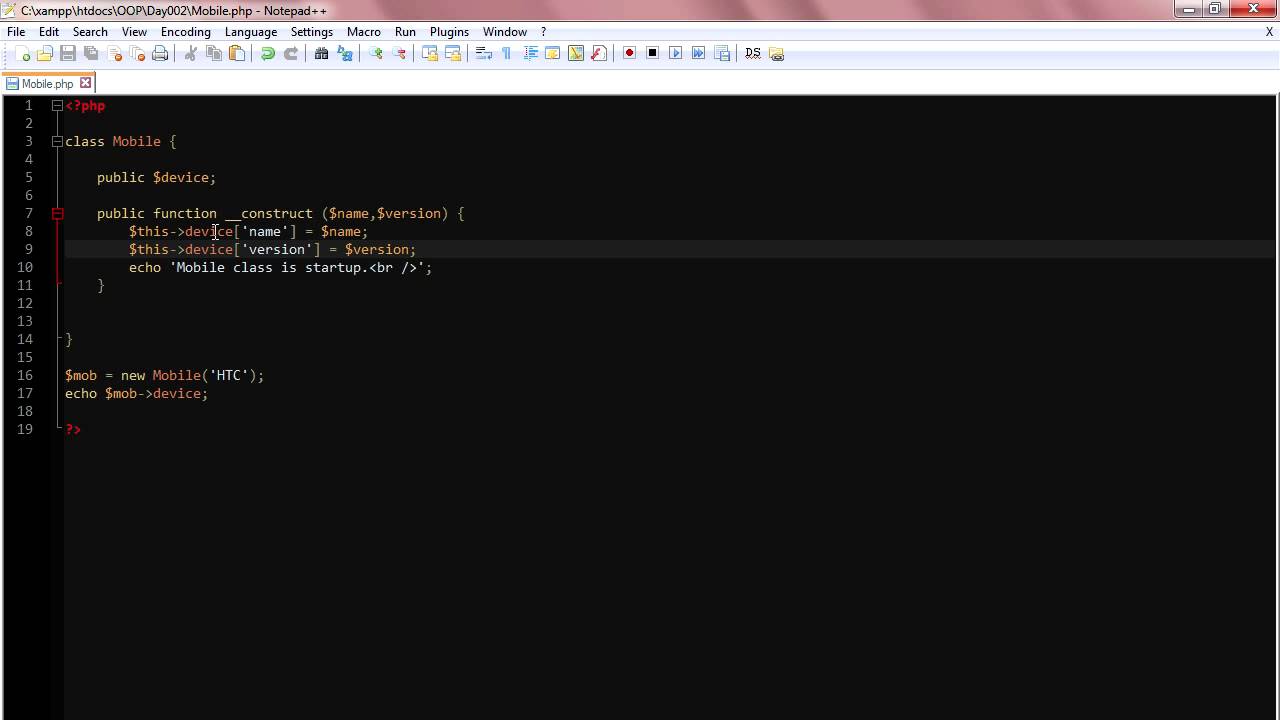Viewport: 1280px width, 720px height.
Task: Open the Run menu
Action: click(405, 32)
